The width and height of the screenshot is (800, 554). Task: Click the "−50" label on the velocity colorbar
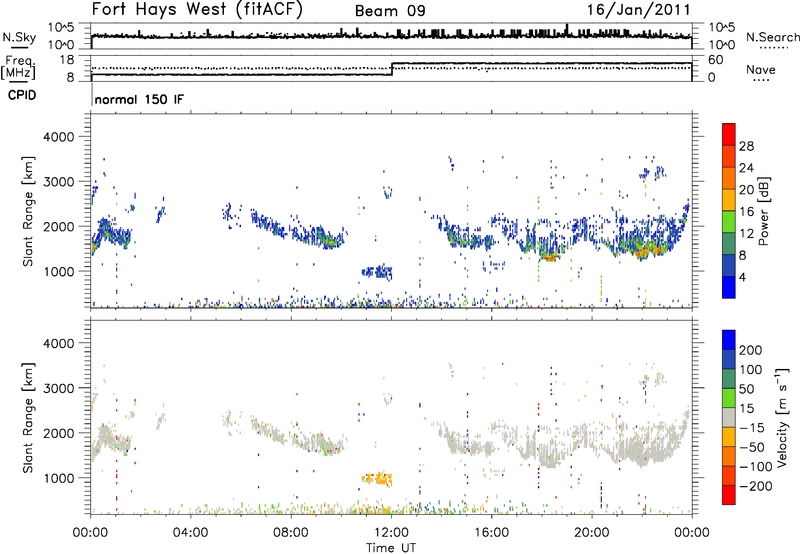[752, 447]
